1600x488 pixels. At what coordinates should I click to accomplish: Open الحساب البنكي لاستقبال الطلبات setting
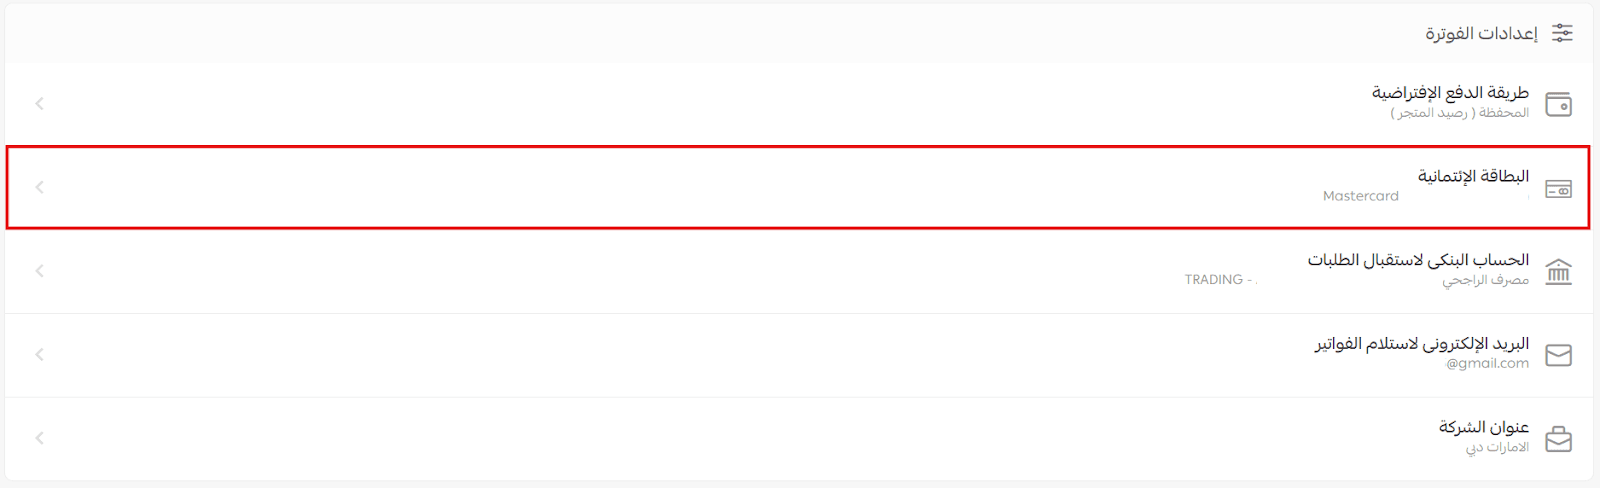(x=1418, y=260)
